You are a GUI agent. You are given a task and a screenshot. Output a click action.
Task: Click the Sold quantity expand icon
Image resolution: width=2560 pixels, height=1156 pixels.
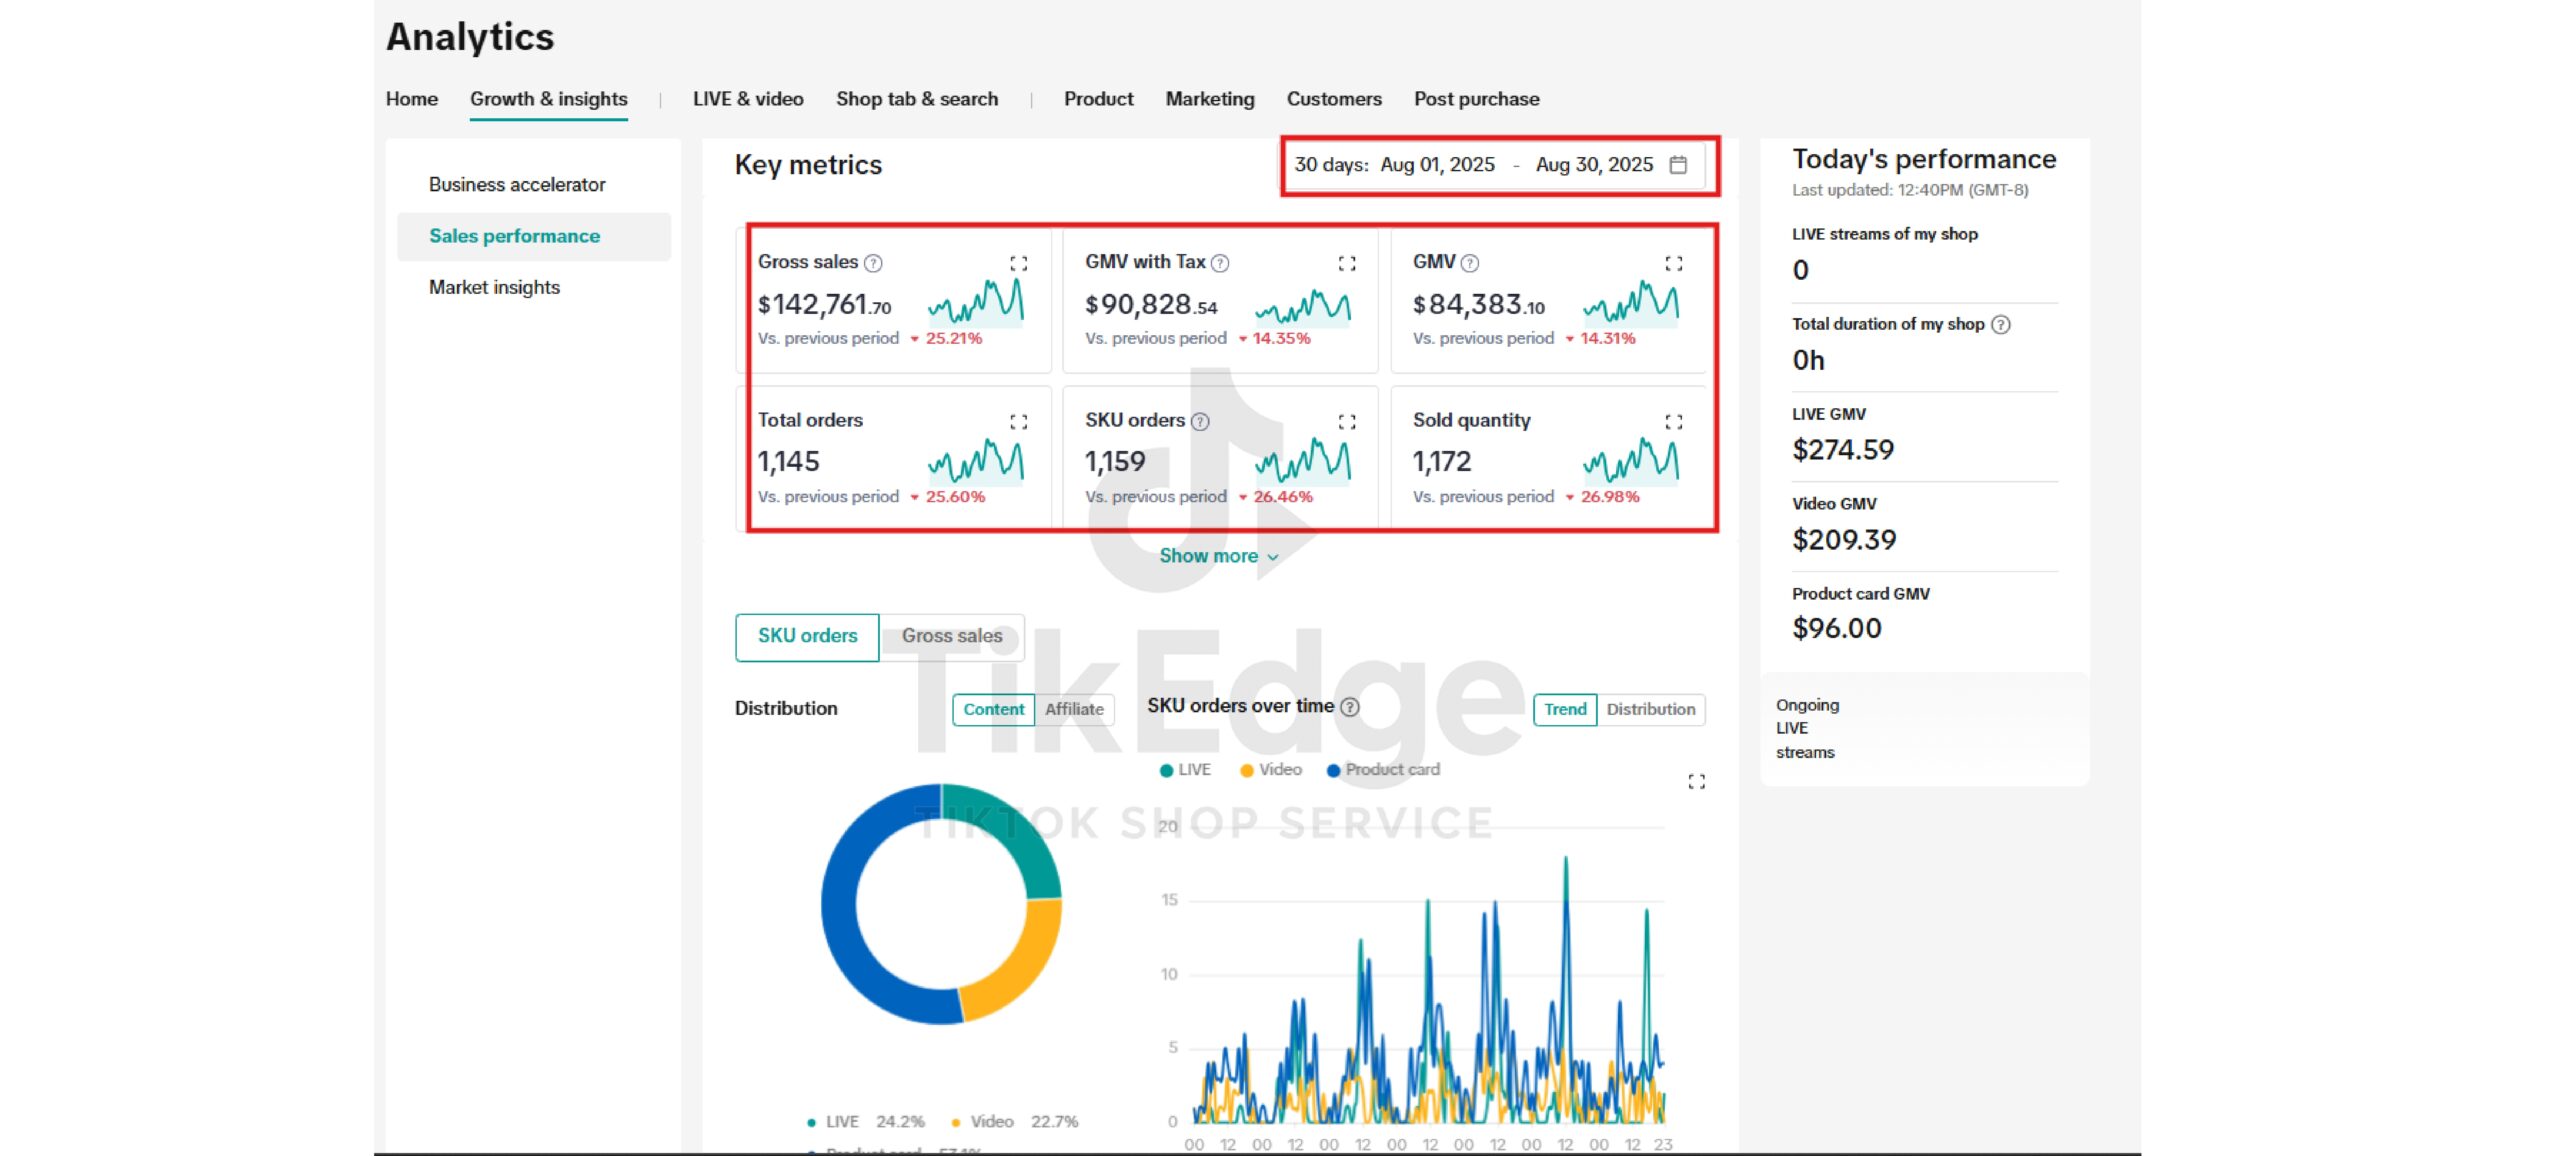[1673, 422]
